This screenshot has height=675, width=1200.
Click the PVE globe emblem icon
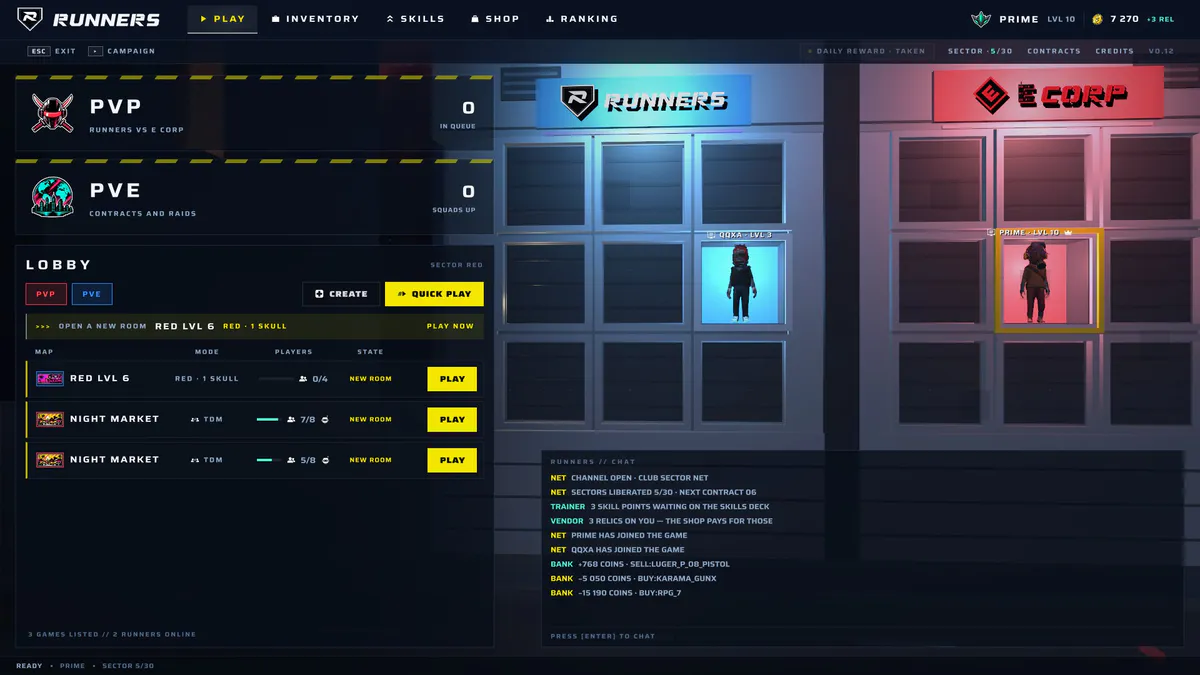(51, 198)
